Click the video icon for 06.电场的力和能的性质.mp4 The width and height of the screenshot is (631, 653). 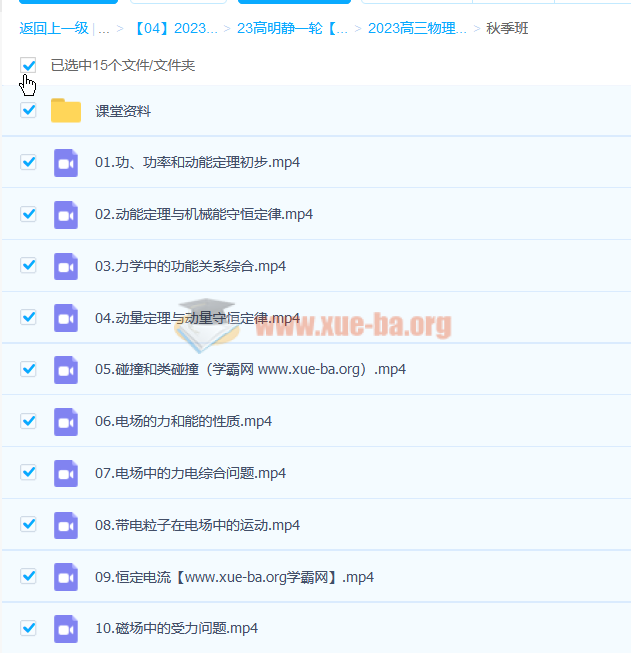pos(66,421)
